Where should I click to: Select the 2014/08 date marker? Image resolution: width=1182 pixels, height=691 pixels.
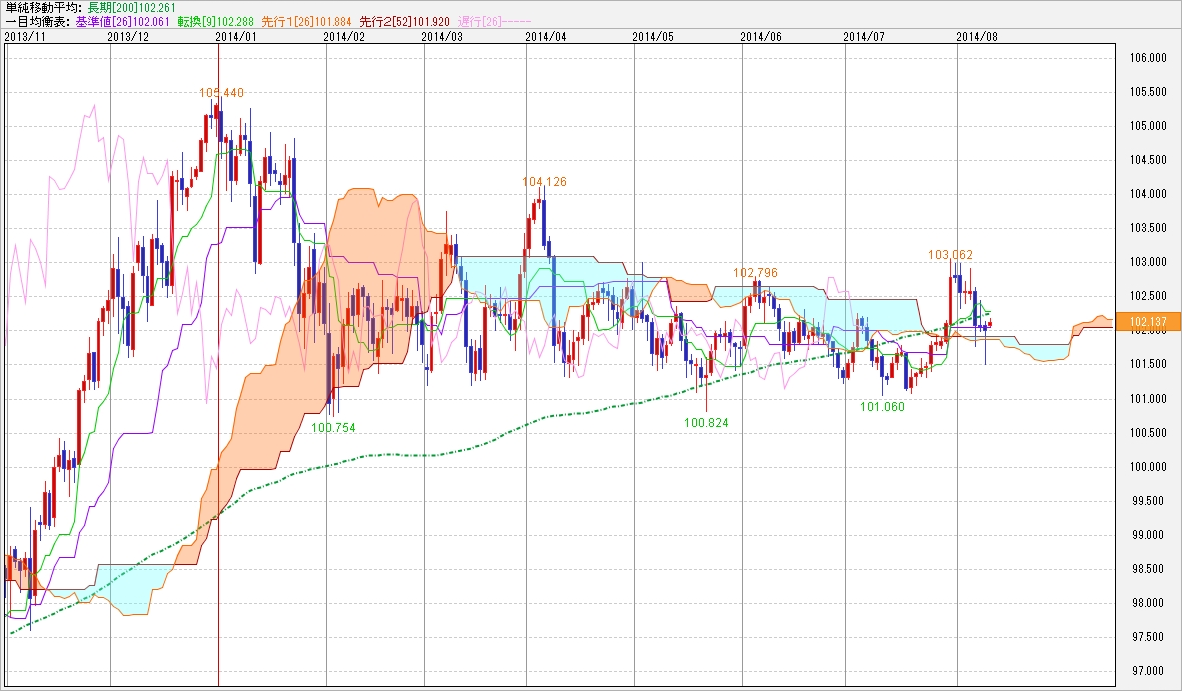(x=977, y=35)
